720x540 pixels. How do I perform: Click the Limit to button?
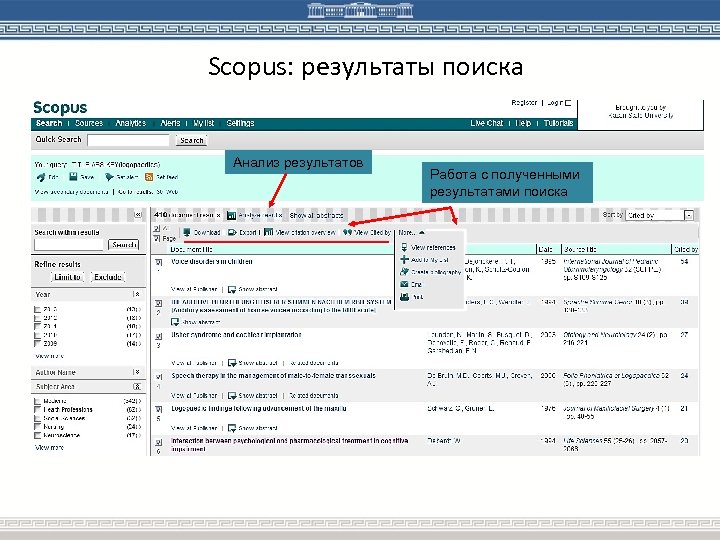click(67, 277)
